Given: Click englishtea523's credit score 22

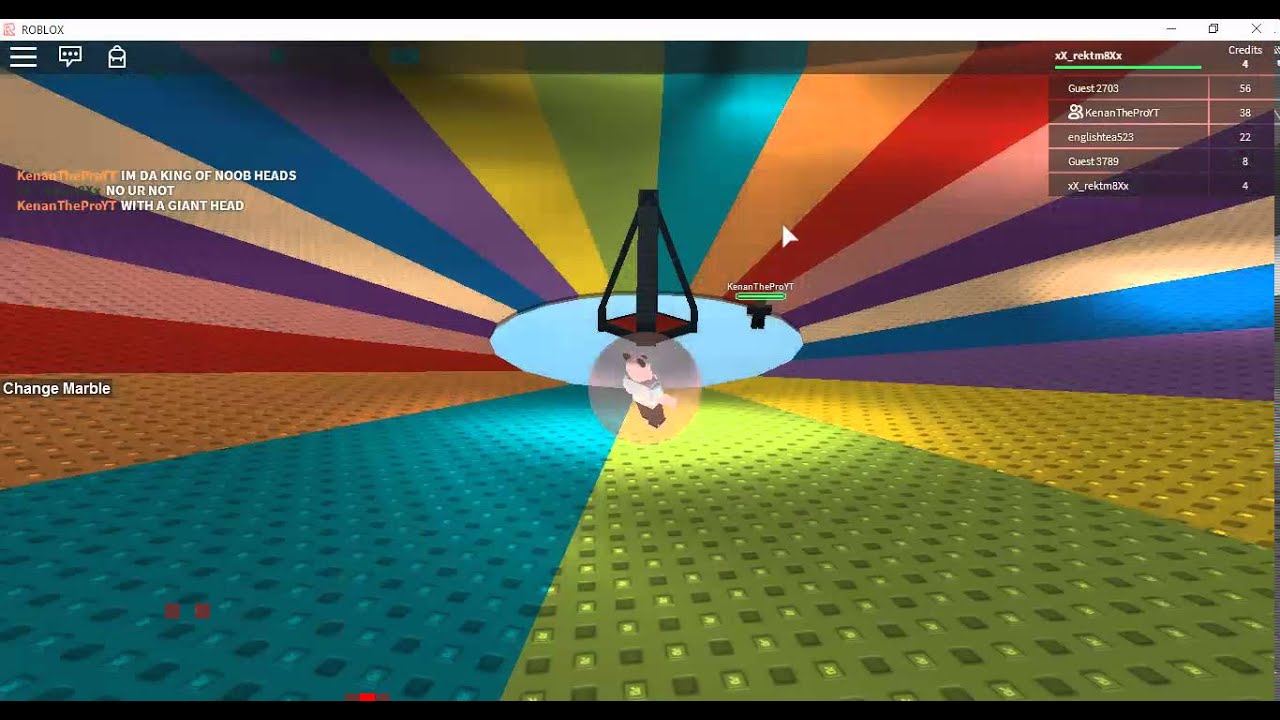Looking at the screenshot, I should tap(1245, 137).
